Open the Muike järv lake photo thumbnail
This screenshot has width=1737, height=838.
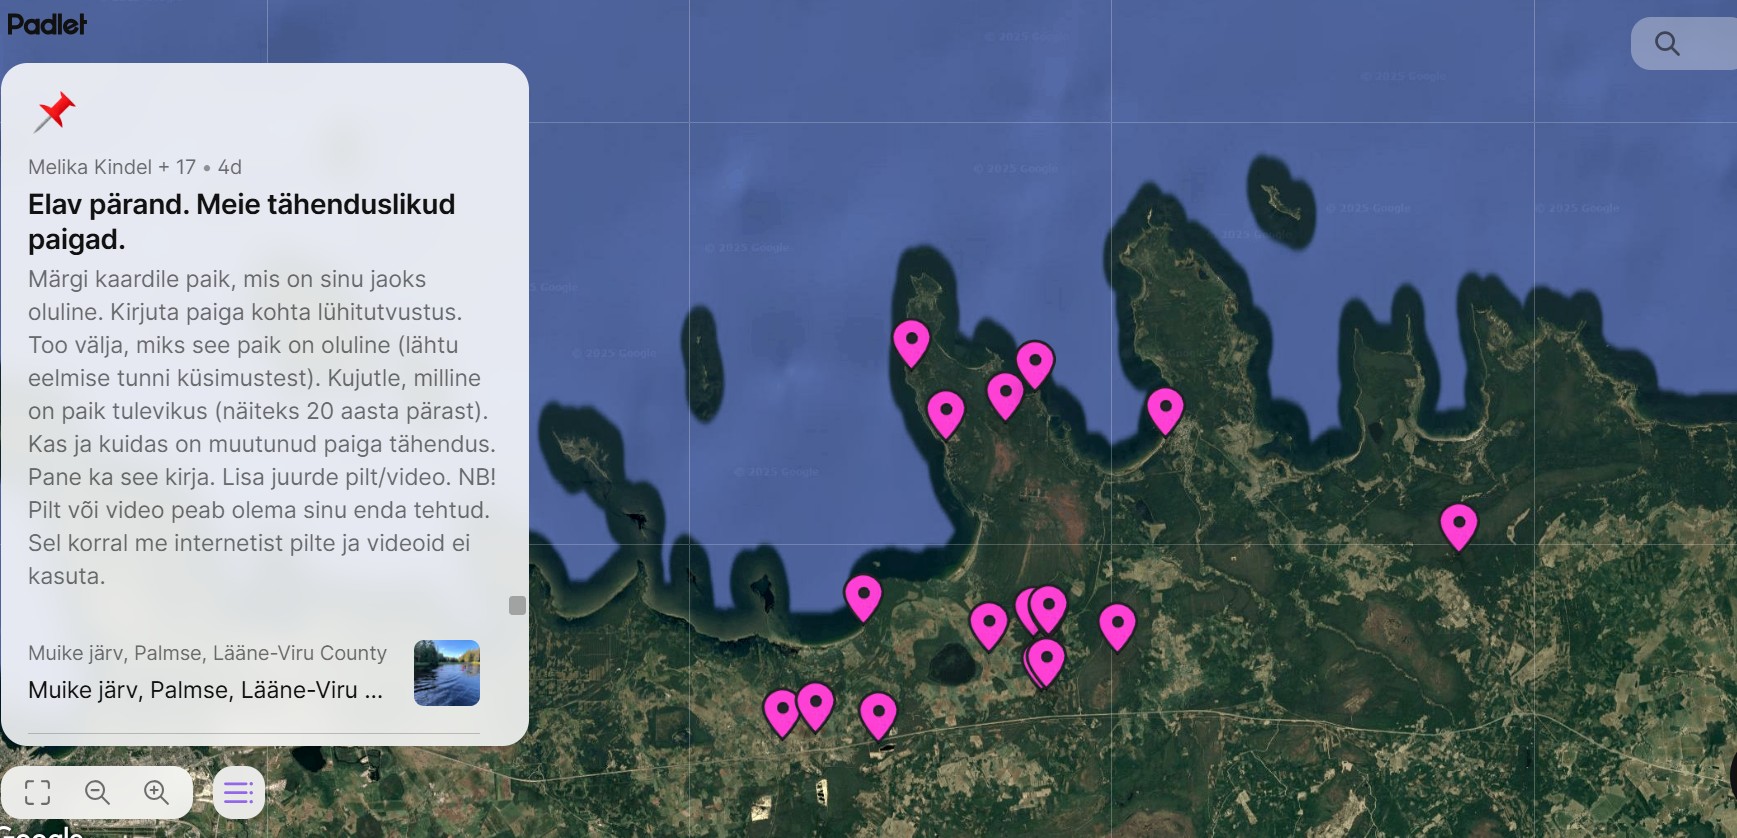[x=446, y=673]
